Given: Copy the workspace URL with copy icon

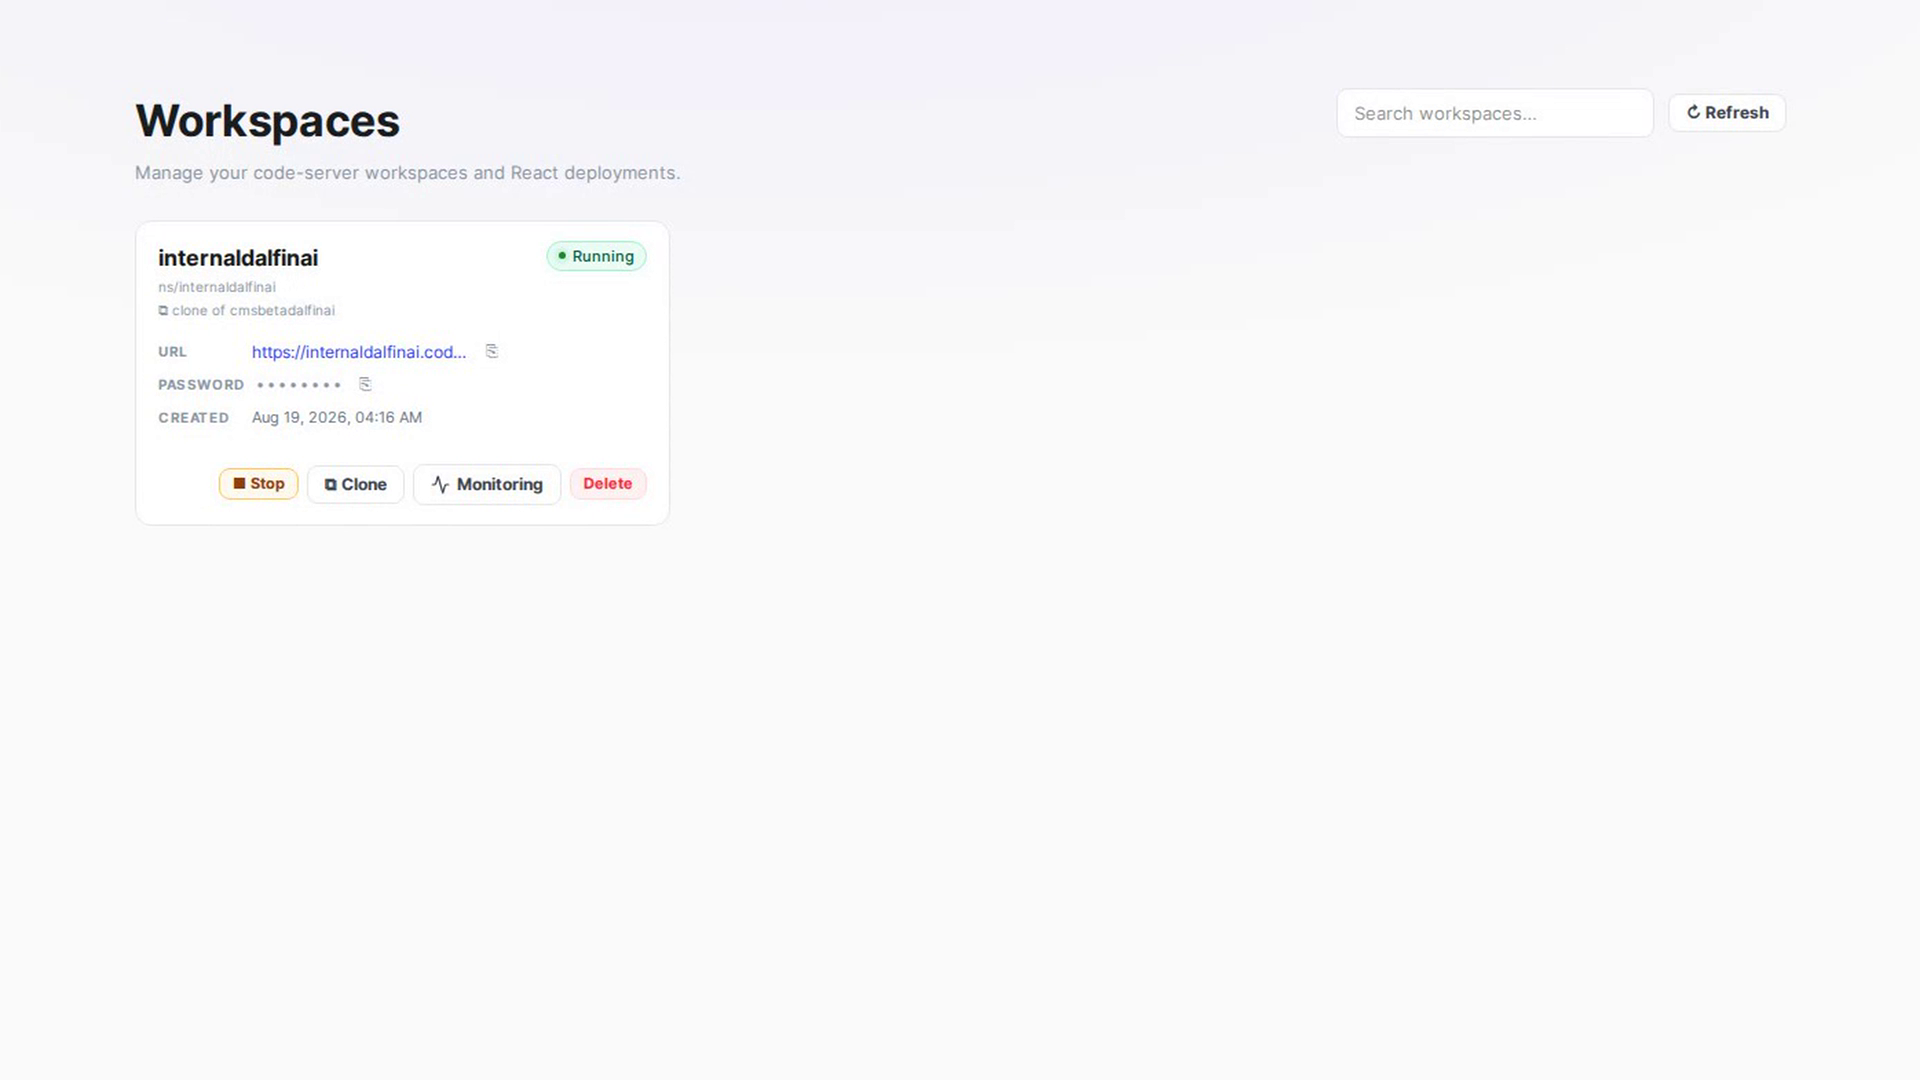Looking at the screenshot, I should tap(491, 351).
